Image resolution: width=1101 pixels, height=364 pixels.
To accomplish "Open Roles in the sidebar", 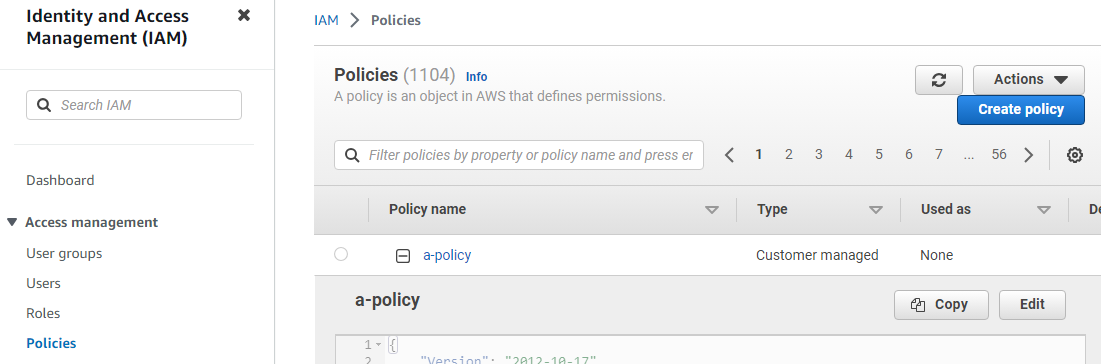I will click(43, 313).
